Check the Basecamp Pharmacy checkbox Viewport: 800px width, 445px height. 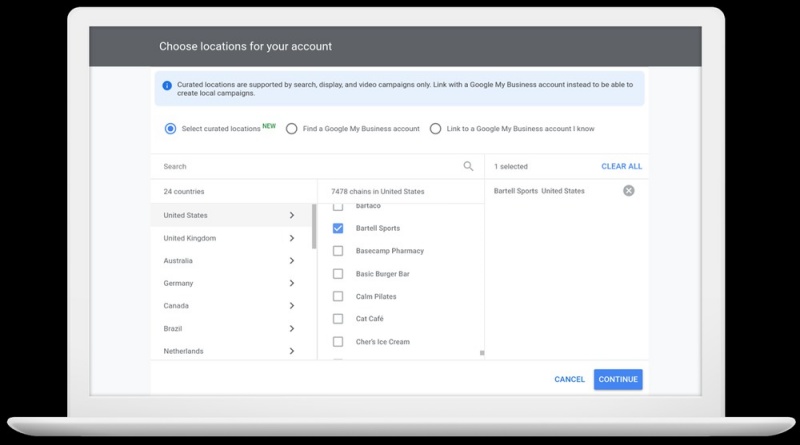tap(338, 251)
